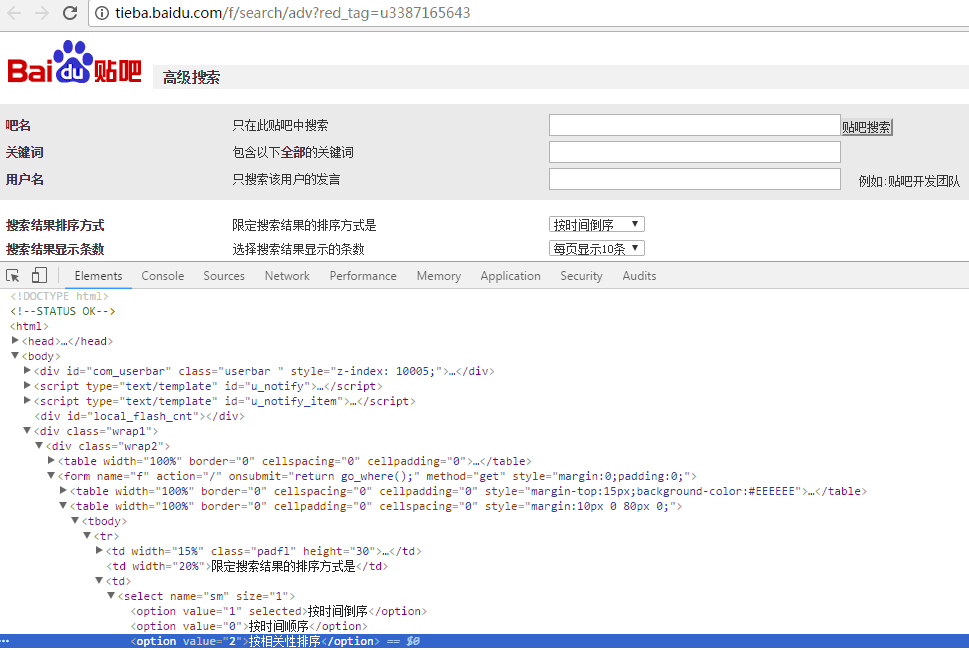This screenshot has height=650, width=969.
Task: Collapse the tr node
Action: (87, 535)
